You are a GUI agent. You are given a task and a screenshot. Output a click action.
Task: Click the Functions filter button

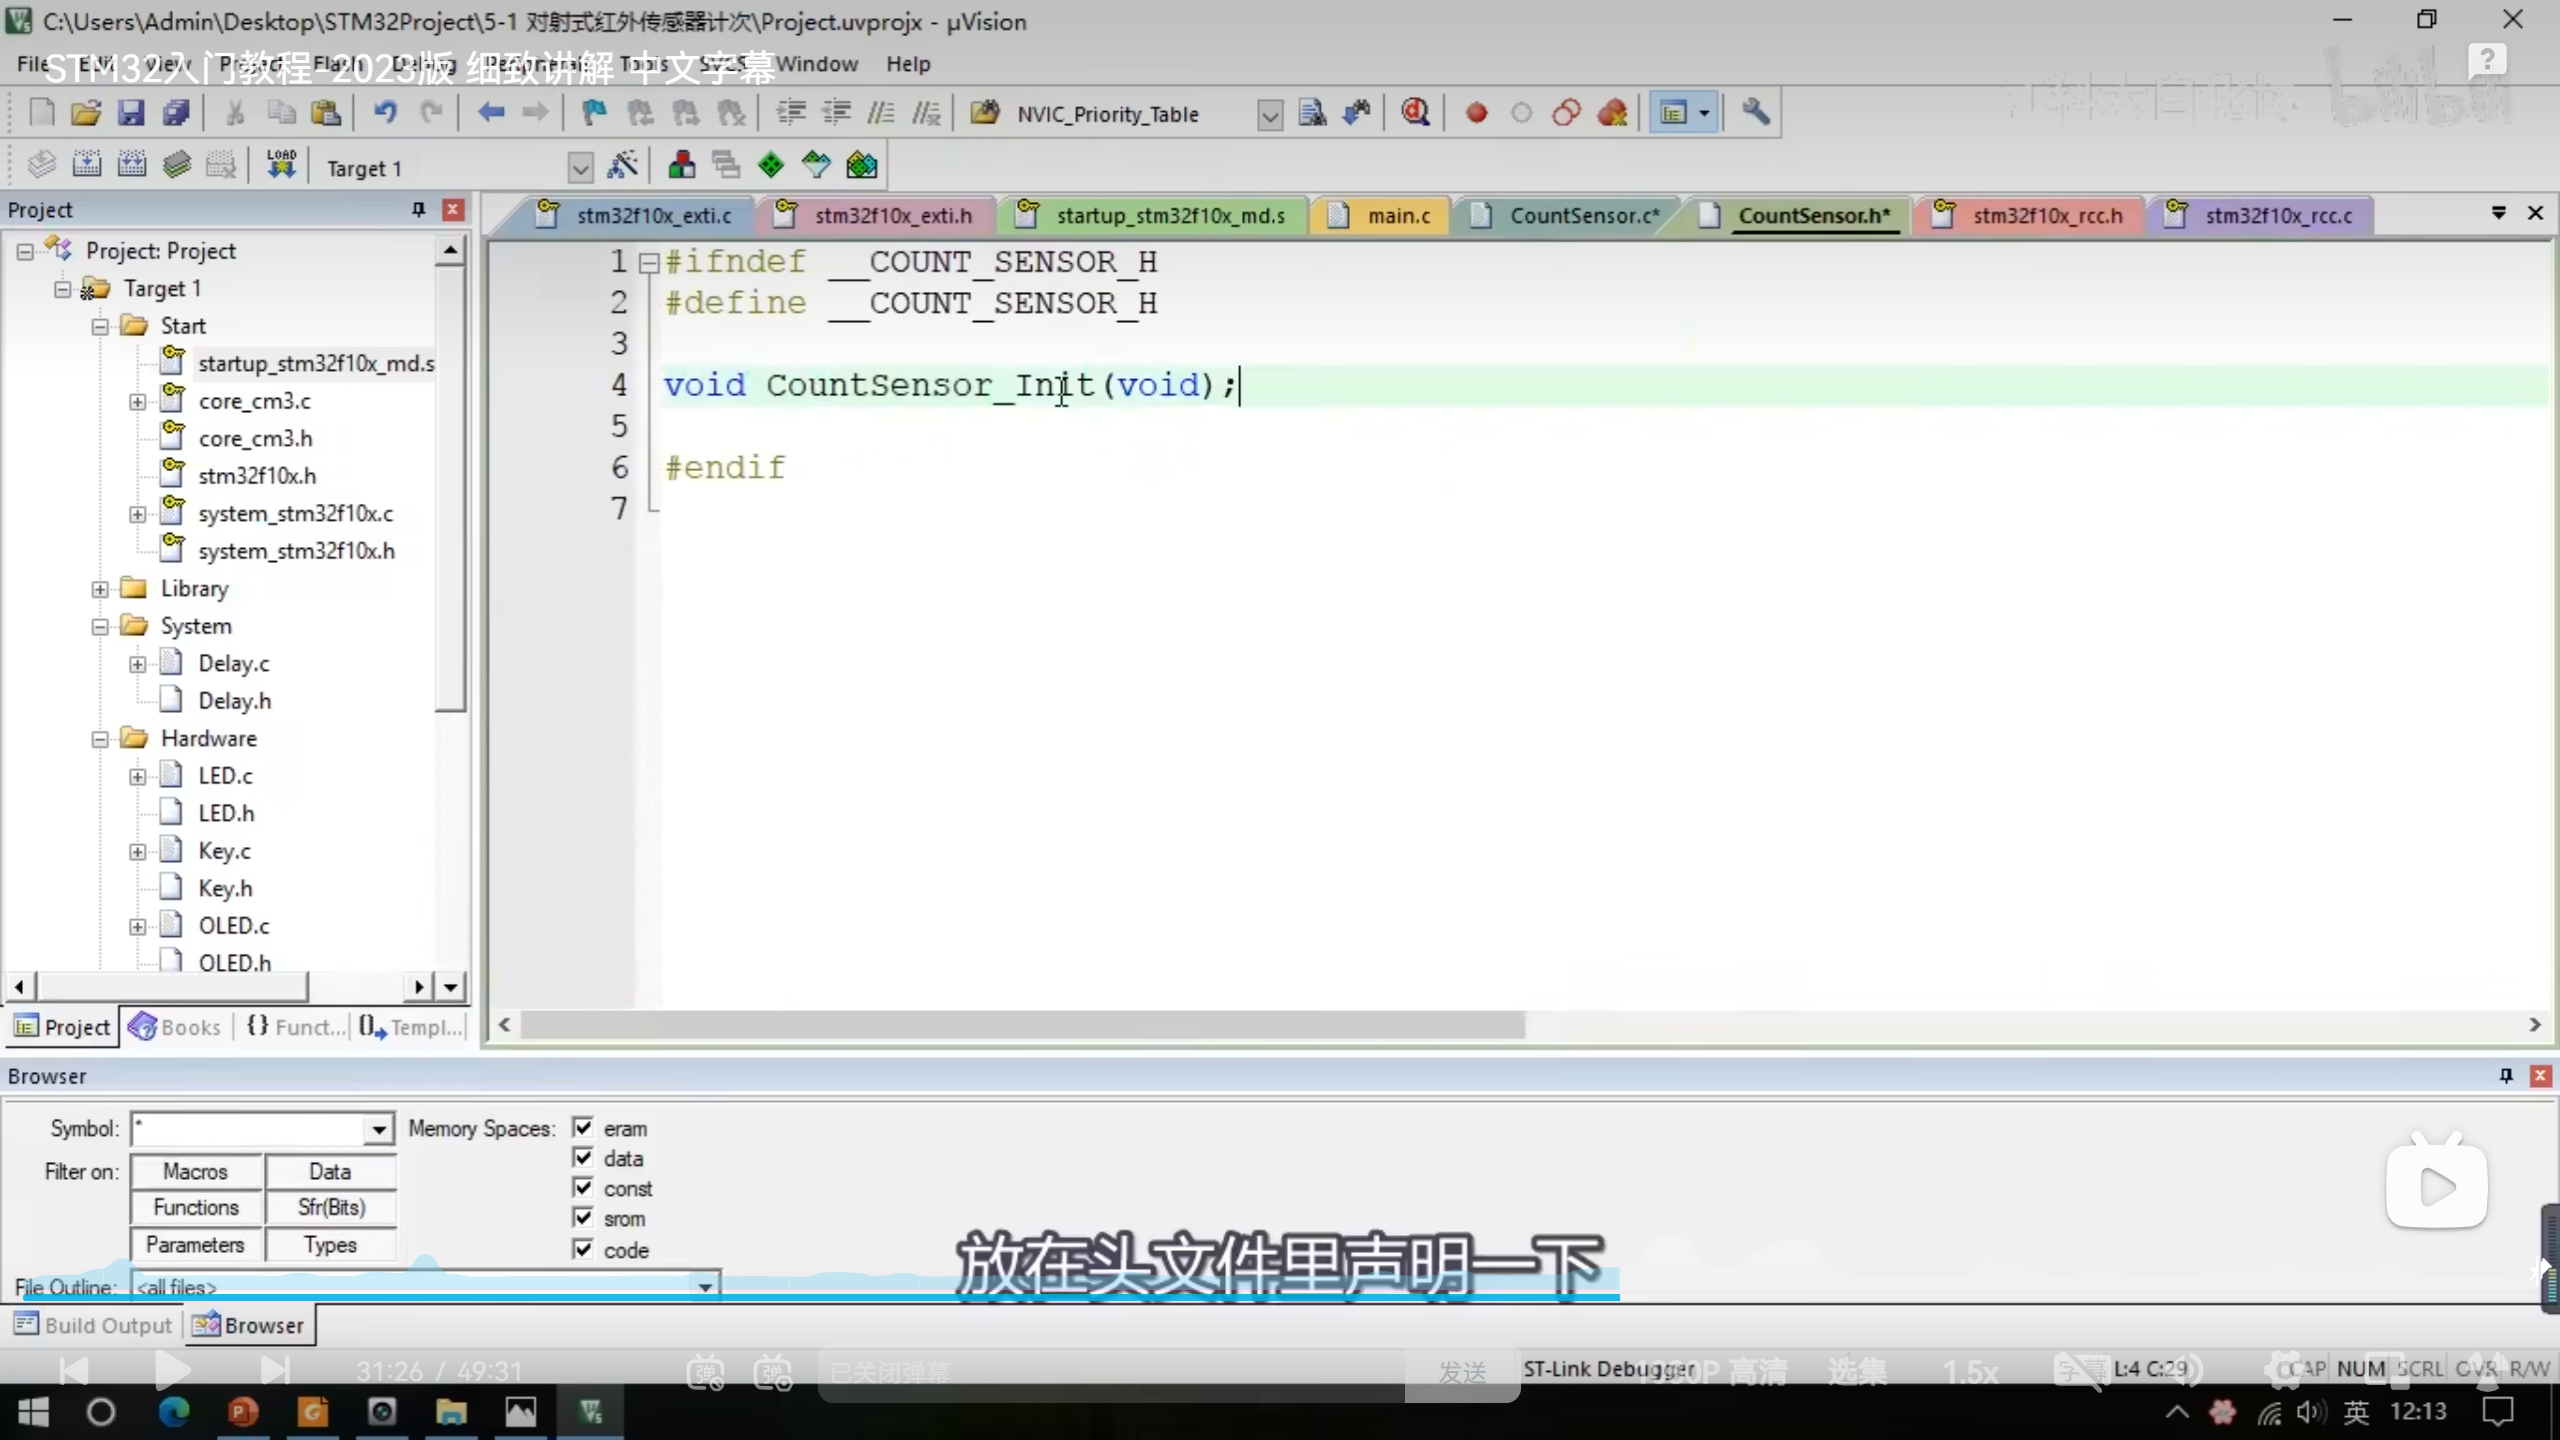tap(196, 1208)
